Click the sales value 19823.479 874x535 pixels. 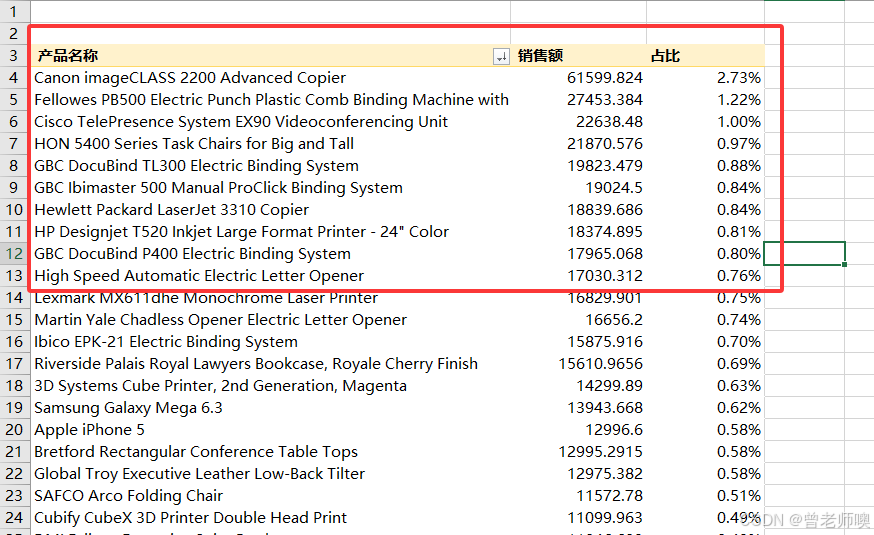tap(579, 166)
